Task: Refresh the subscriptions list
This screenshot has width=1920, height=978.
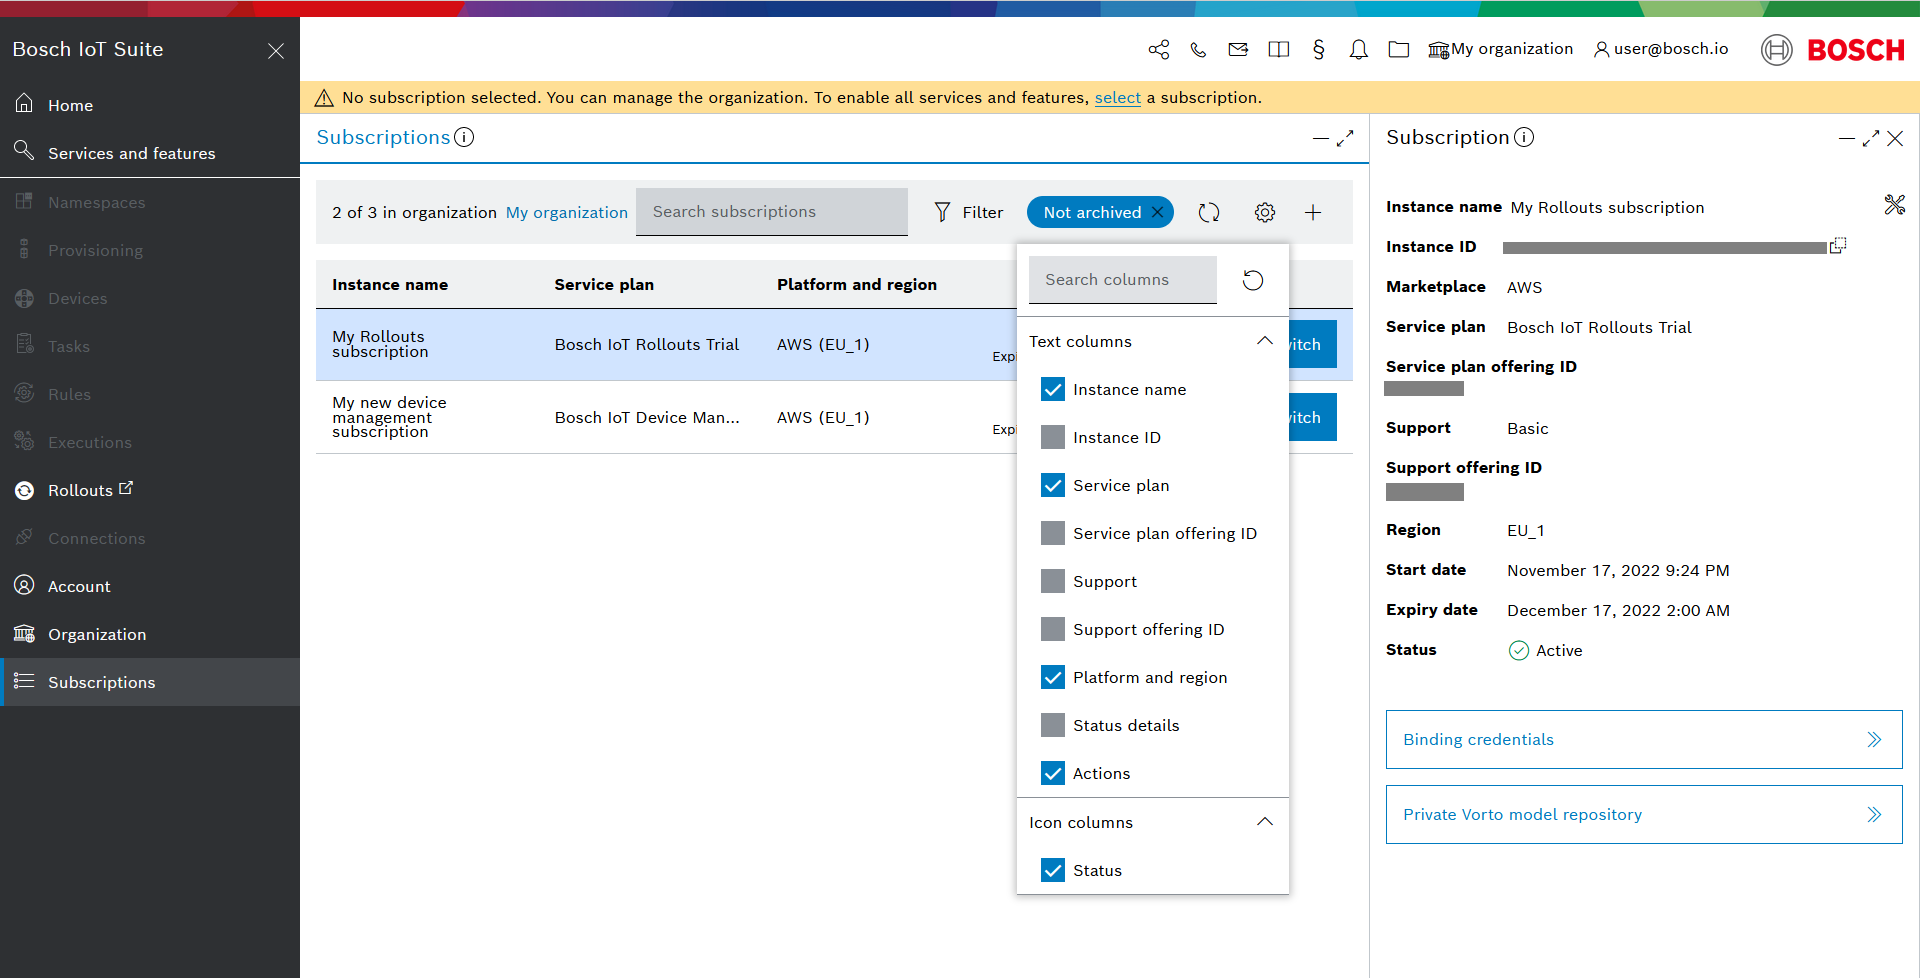Action: pos(1209,212)
